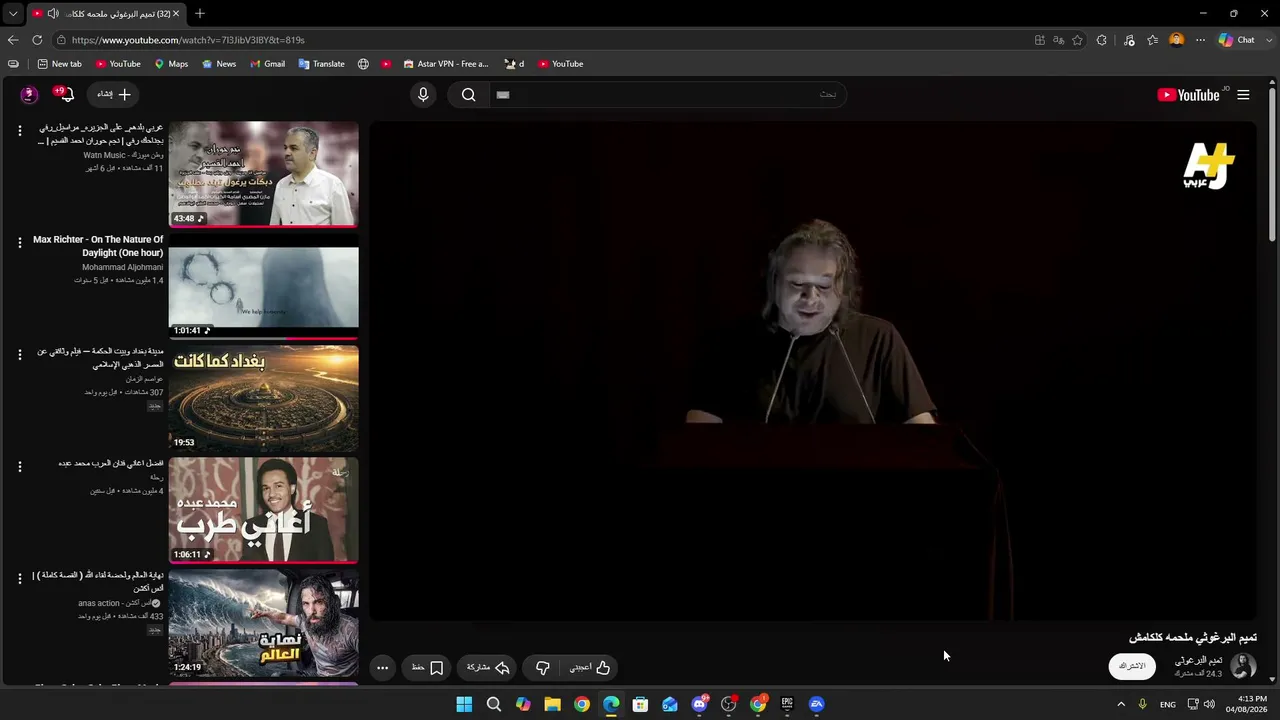Viewport: 1280px width, 720px height.
Task: Open the تميم البرغوثي channel avatar
Action: pos(1243,666)
